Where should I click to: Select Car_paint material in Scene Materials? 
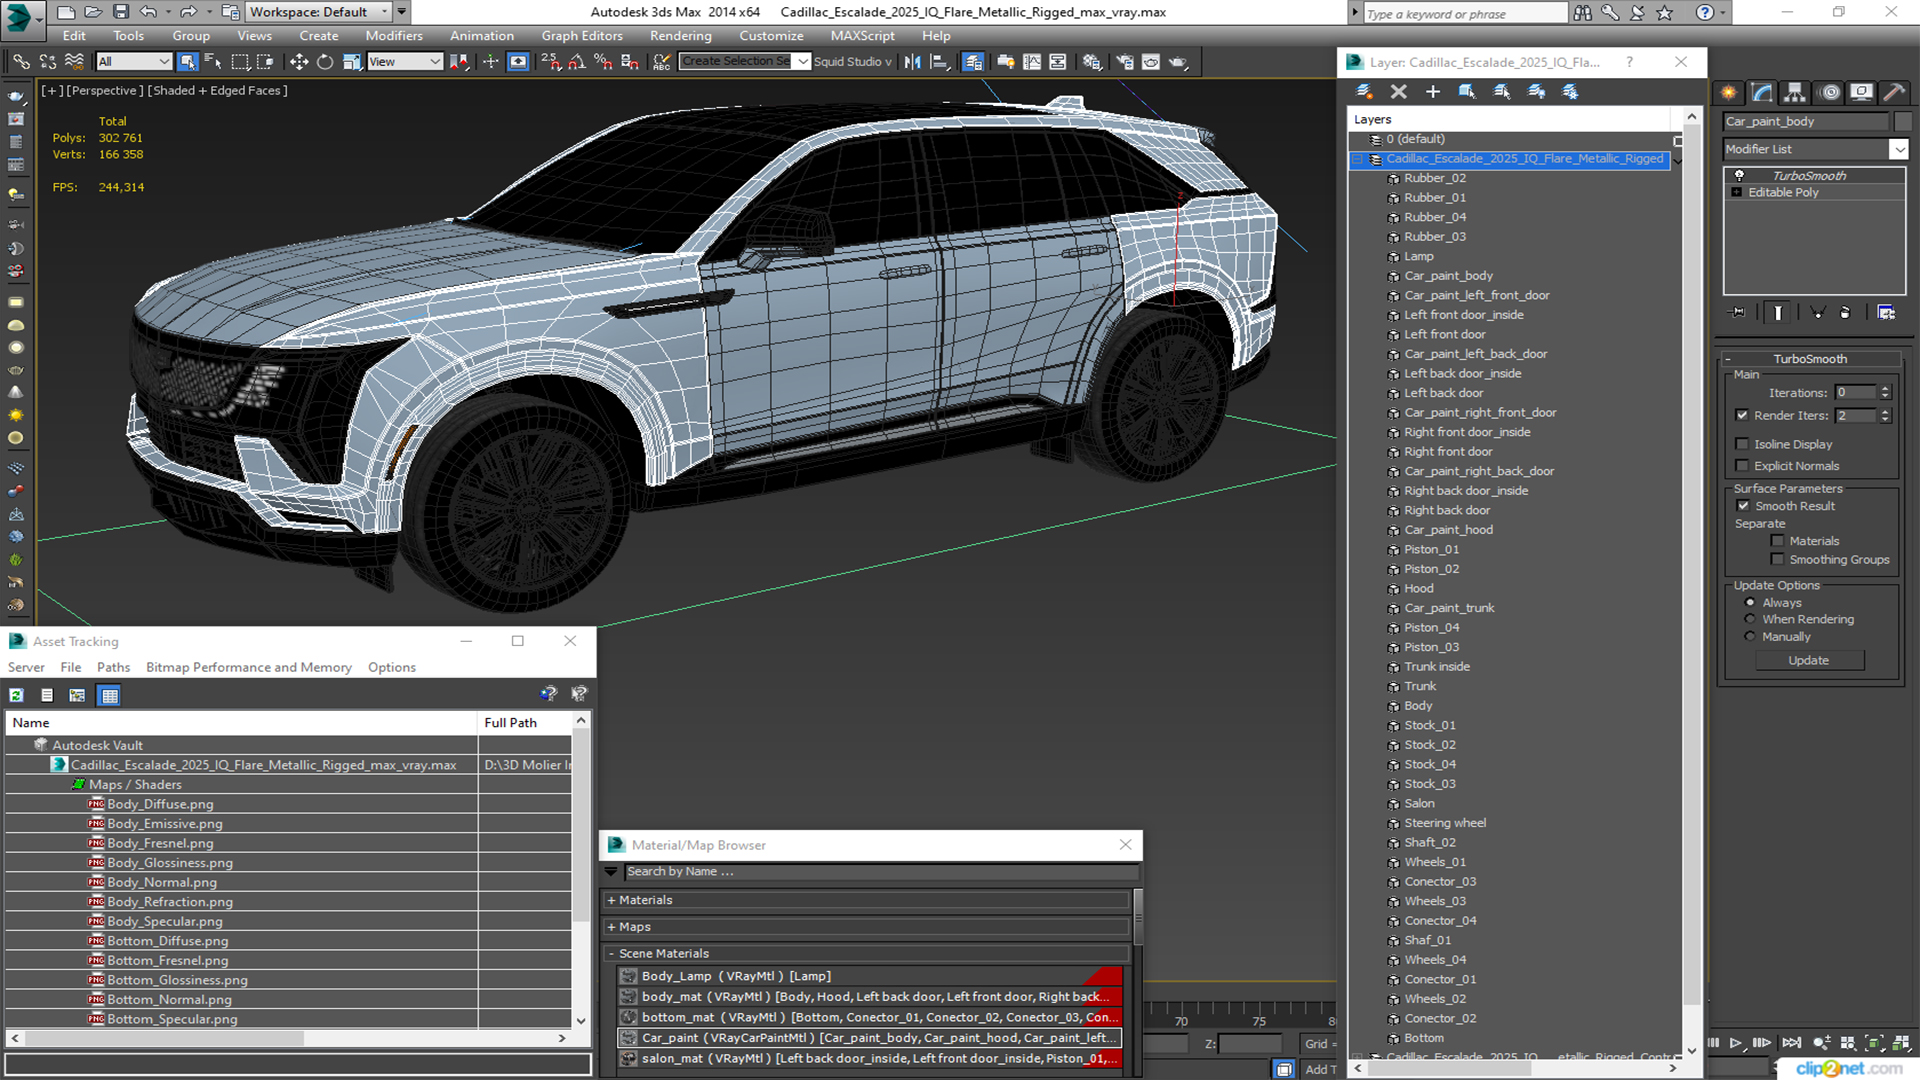coord(869,1038)
